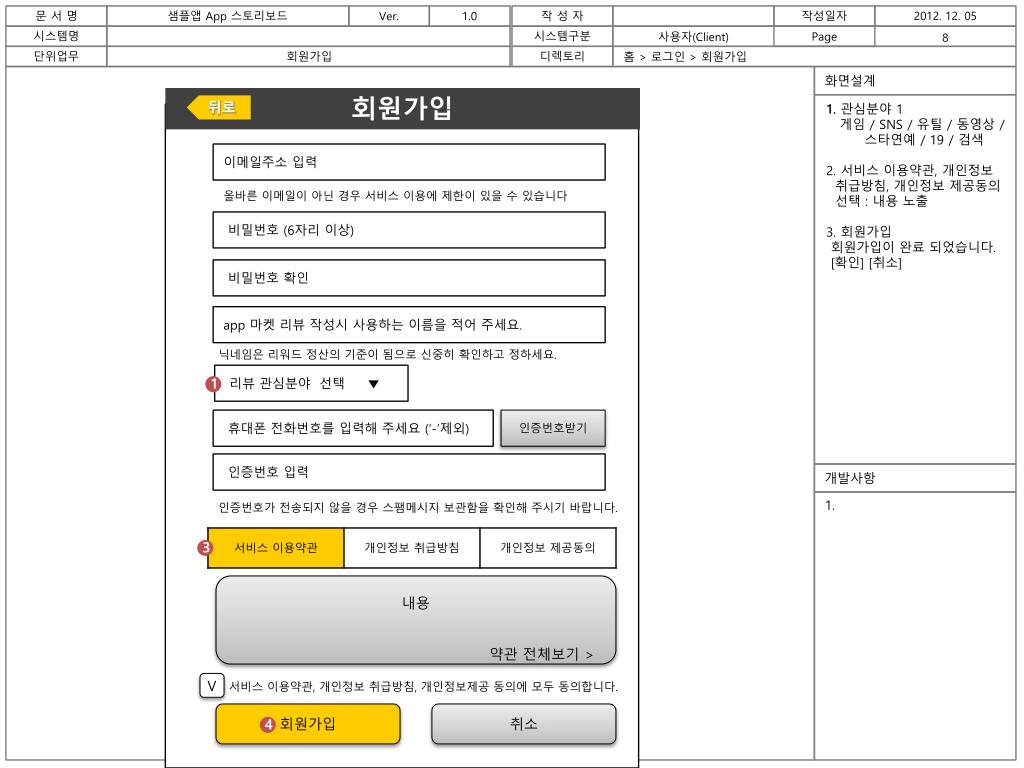This screenshot has height=768, width=1024.
Task: Click the yellow 회원가입 submit button
Action: [308, 724]
